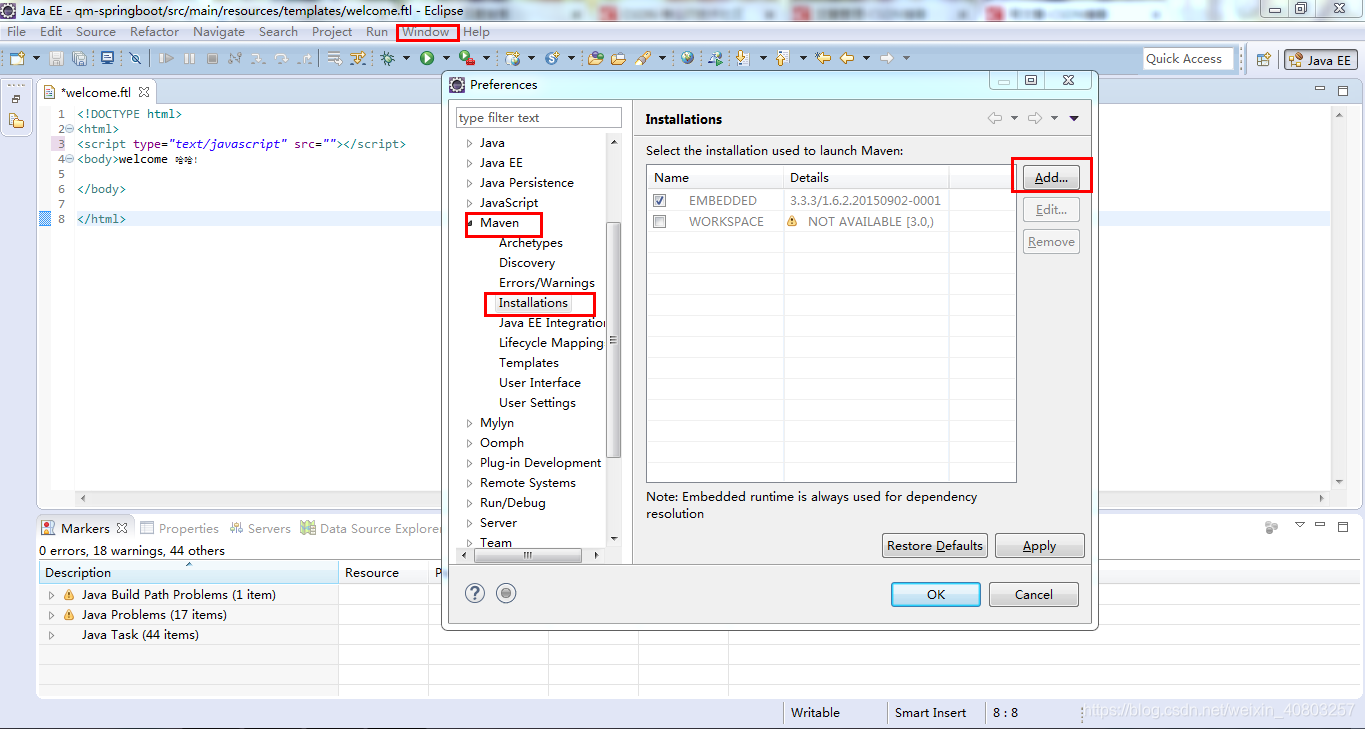
Task: Click the Run Last Tool red toolbox icon
Action: coord(465,59)
